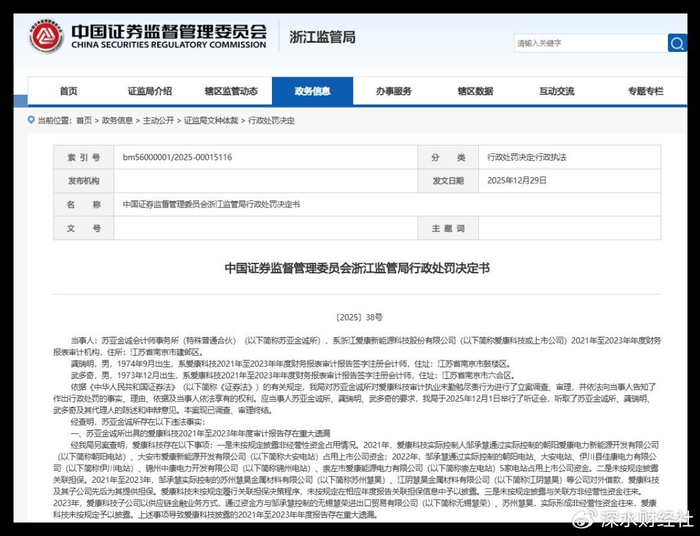The image size is (700, 536).
Task: Follow the 证监局文种体裁 breadcrumb link
Action: pyautogui.click(x=211, y=120)
